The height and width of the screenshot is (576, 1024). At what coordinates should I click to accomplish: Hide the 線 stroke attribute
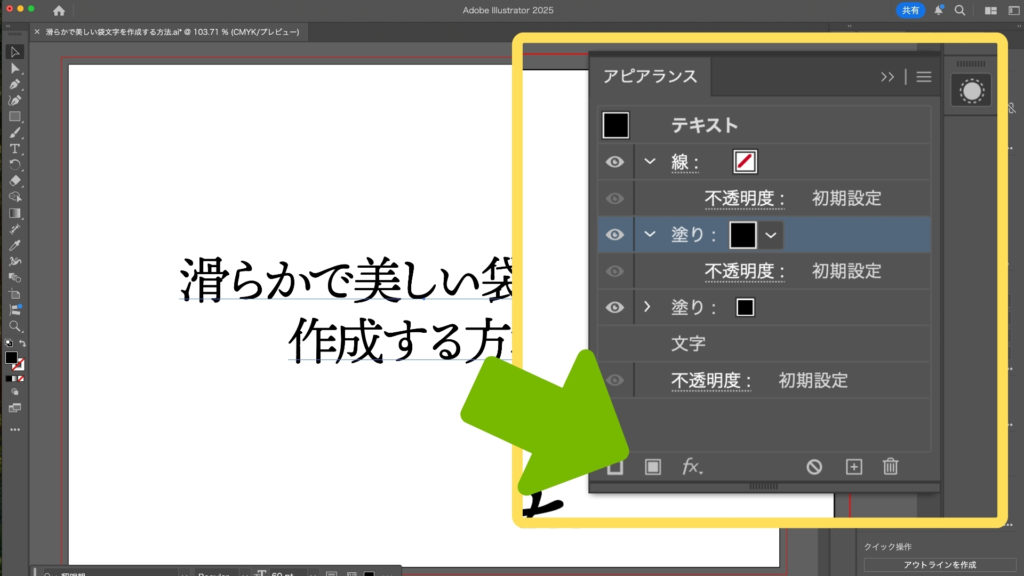point(615,162)
